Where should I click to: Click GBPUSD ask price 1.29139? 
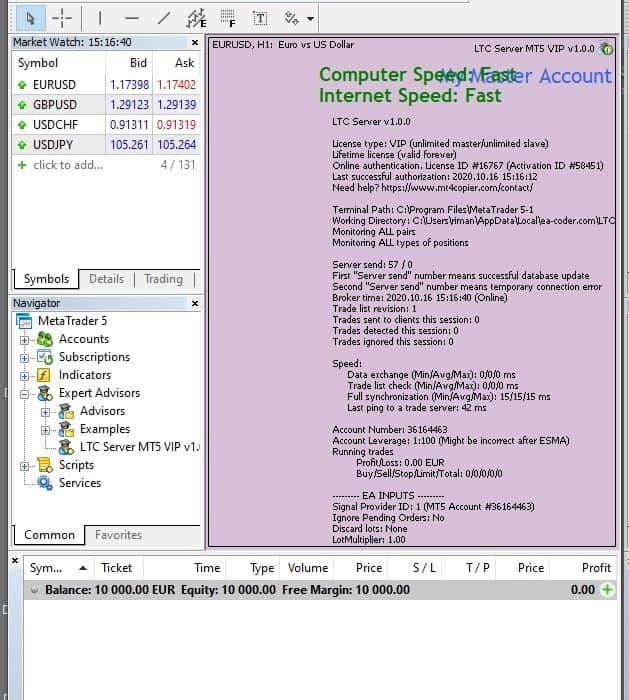pyautogui.click(x=176, y=104)
